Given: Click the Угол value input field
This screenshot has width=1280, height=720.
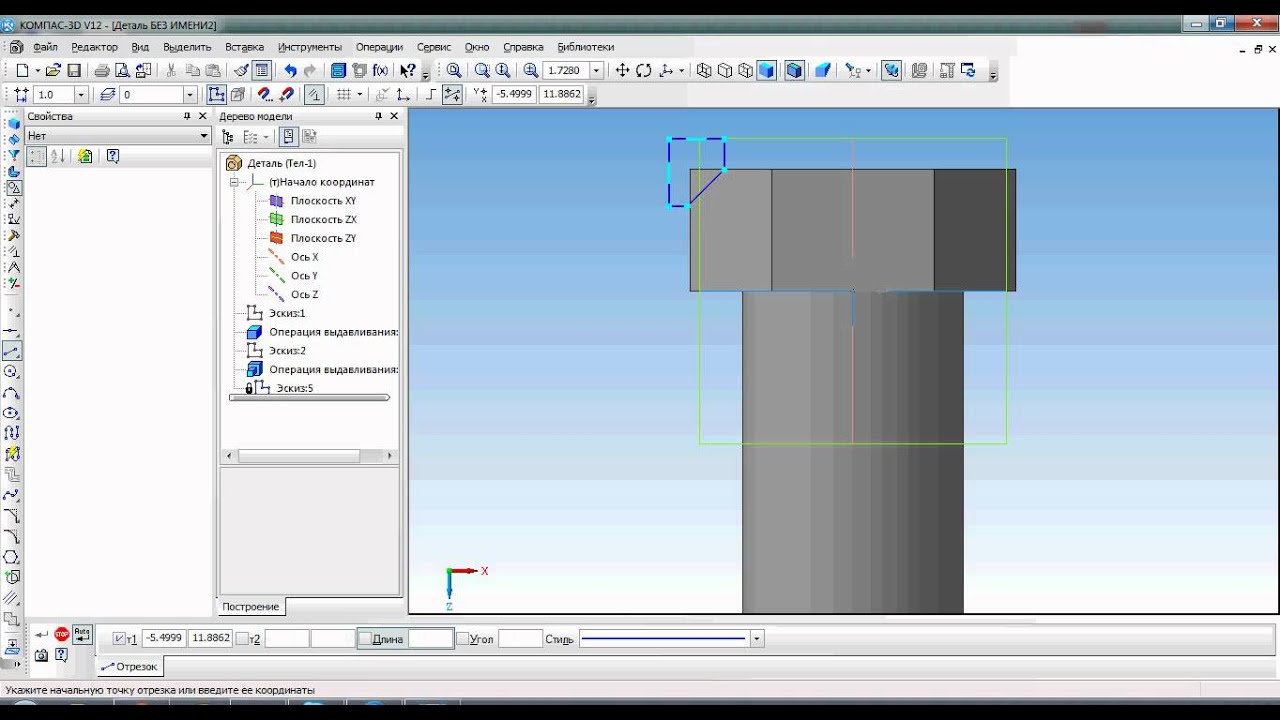Looking at the screenshot, I should (520, 638).
